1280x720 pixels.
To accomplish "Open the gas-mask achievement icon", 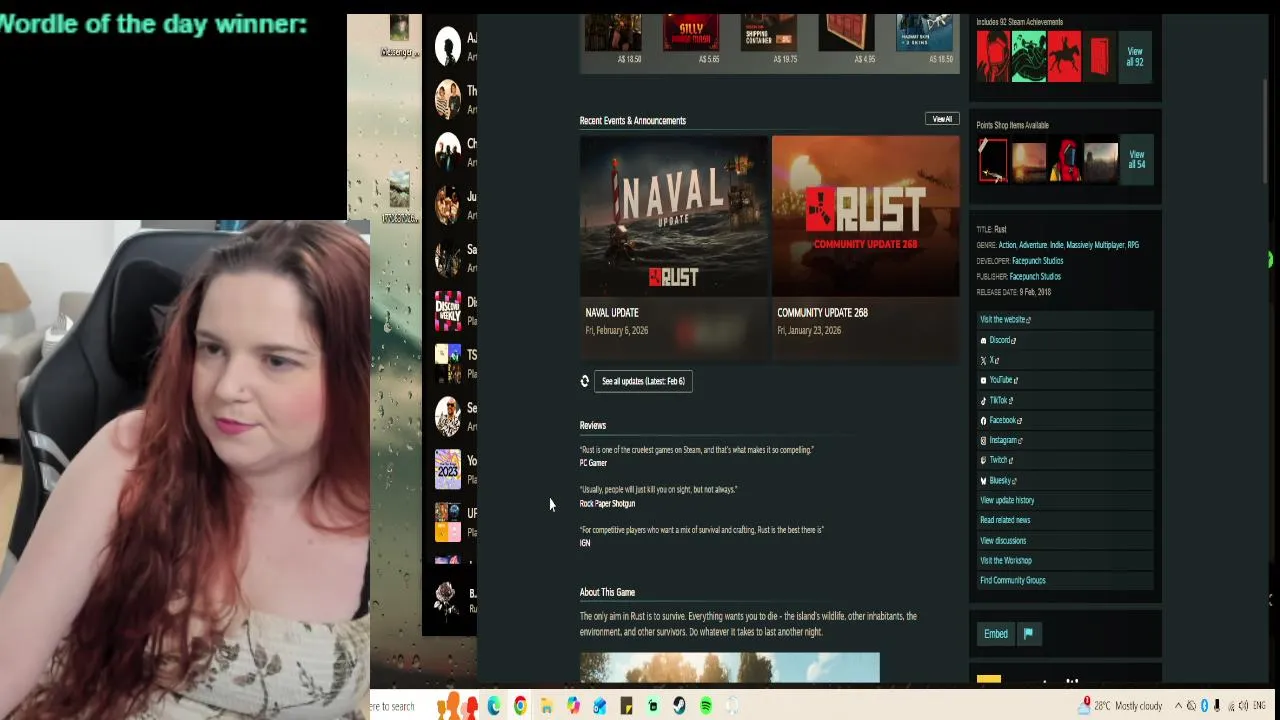I will pos(993,56).
